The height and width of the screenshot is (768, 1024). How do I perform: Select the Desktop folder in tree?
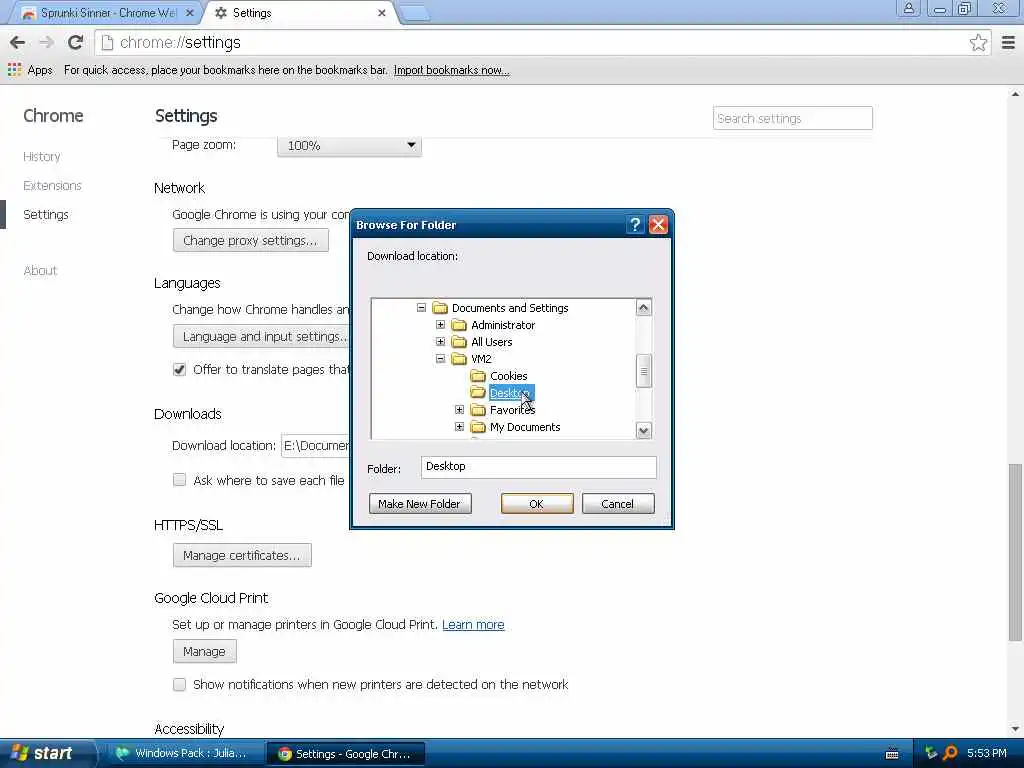pyautogui.click(x=509, y=392)
